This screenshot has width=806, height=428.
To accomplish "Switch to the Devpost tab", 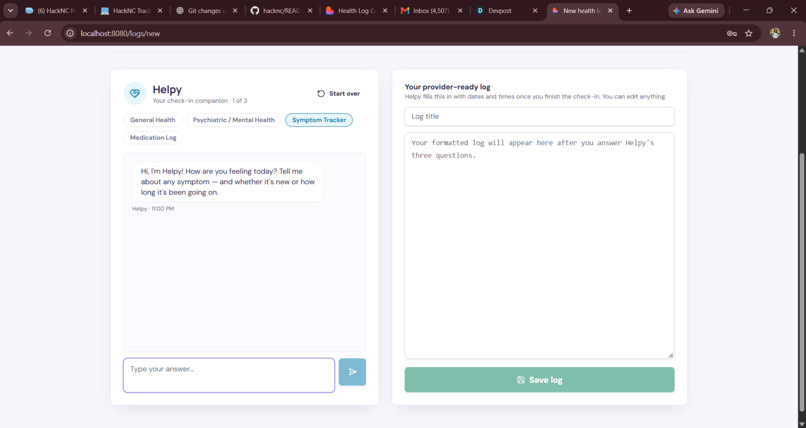I will [506, 10].
